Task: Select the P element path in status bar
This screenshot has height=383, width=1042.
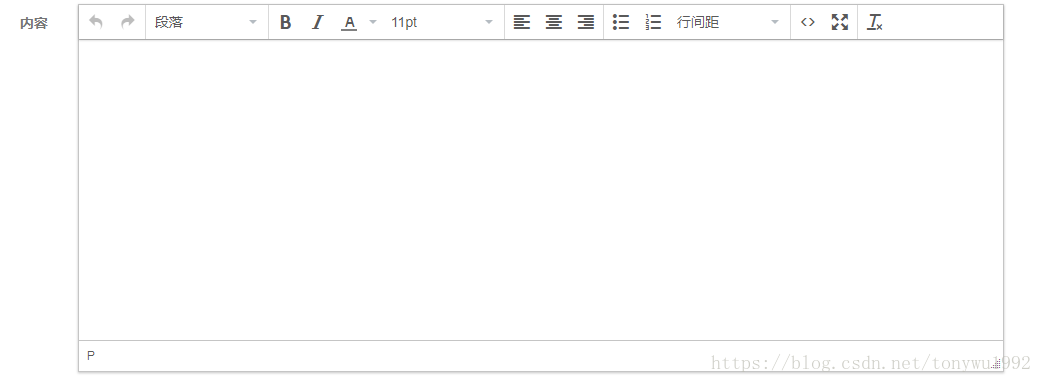Action: tap(91, 356)
